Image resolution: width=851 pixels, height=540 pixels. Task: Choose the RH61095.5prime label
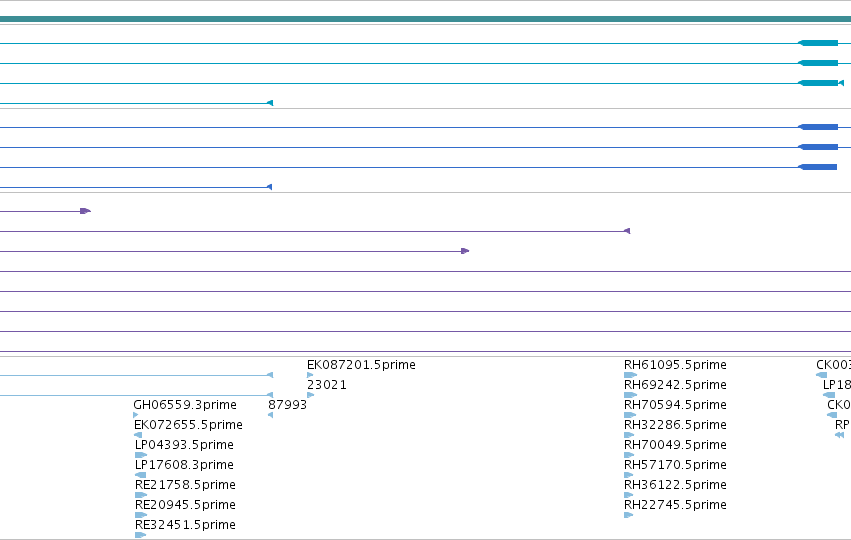(x=675, y=365)
